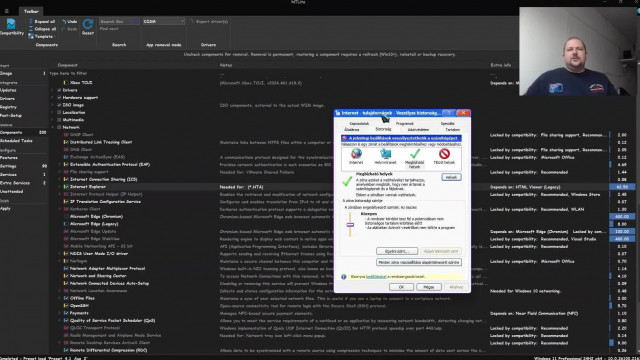This screenshot has height=360, width=640.
Task: Toggle the Multimedia checkbox
Action: pos(59,120)
